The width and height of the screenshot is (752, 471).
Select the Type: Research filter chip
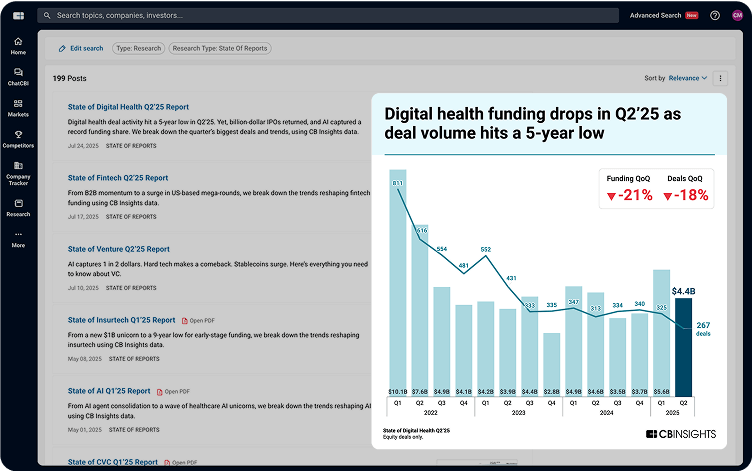(x=137, y=48)
